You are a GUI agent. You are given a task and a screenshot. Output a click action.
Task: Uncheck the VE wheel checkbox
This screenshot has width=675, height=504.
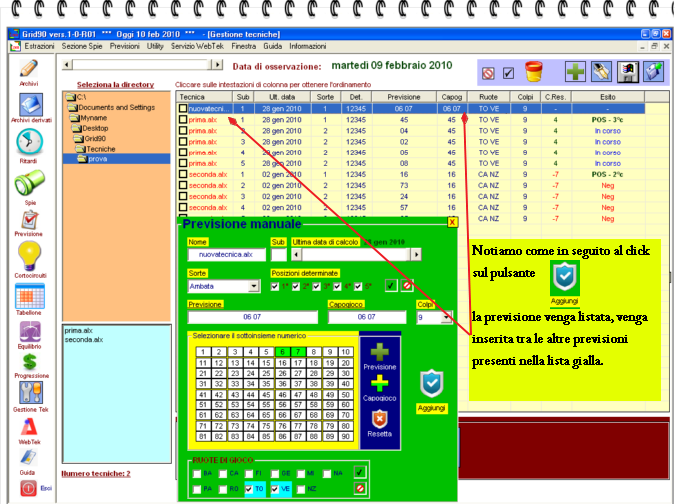coord(274,489)
